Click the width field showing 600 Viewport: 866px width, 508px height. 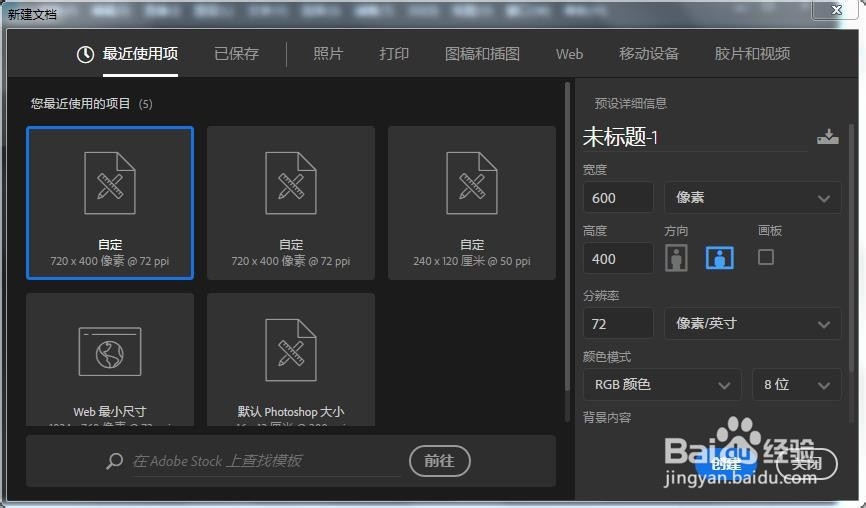point(618,198)
